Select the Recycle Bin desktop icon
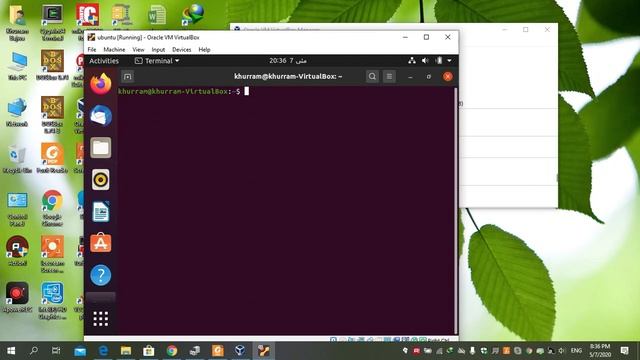Viewport: 640px width, 360px height. click(x=17, y=159)
